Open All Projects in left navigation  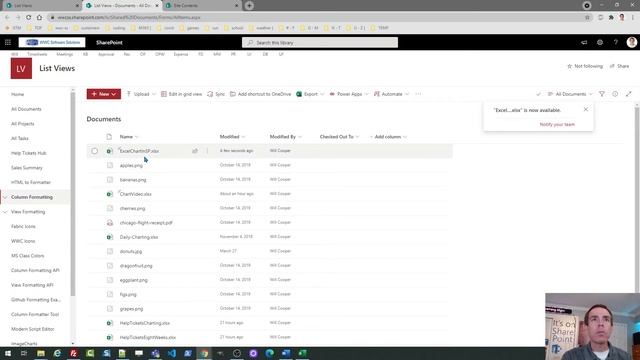(22, 124)
